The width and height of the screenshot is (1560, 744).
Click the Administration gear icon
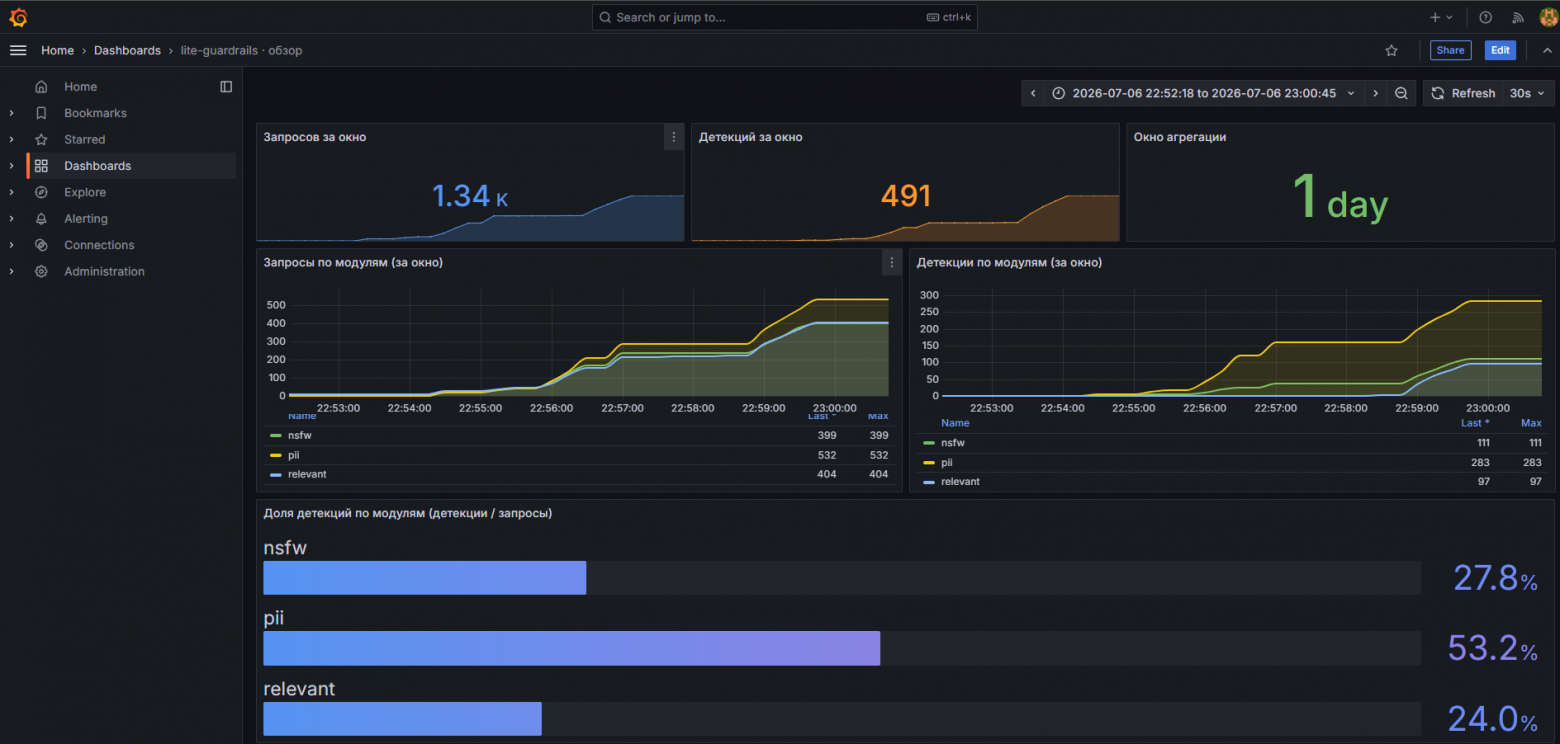(41, 271)
